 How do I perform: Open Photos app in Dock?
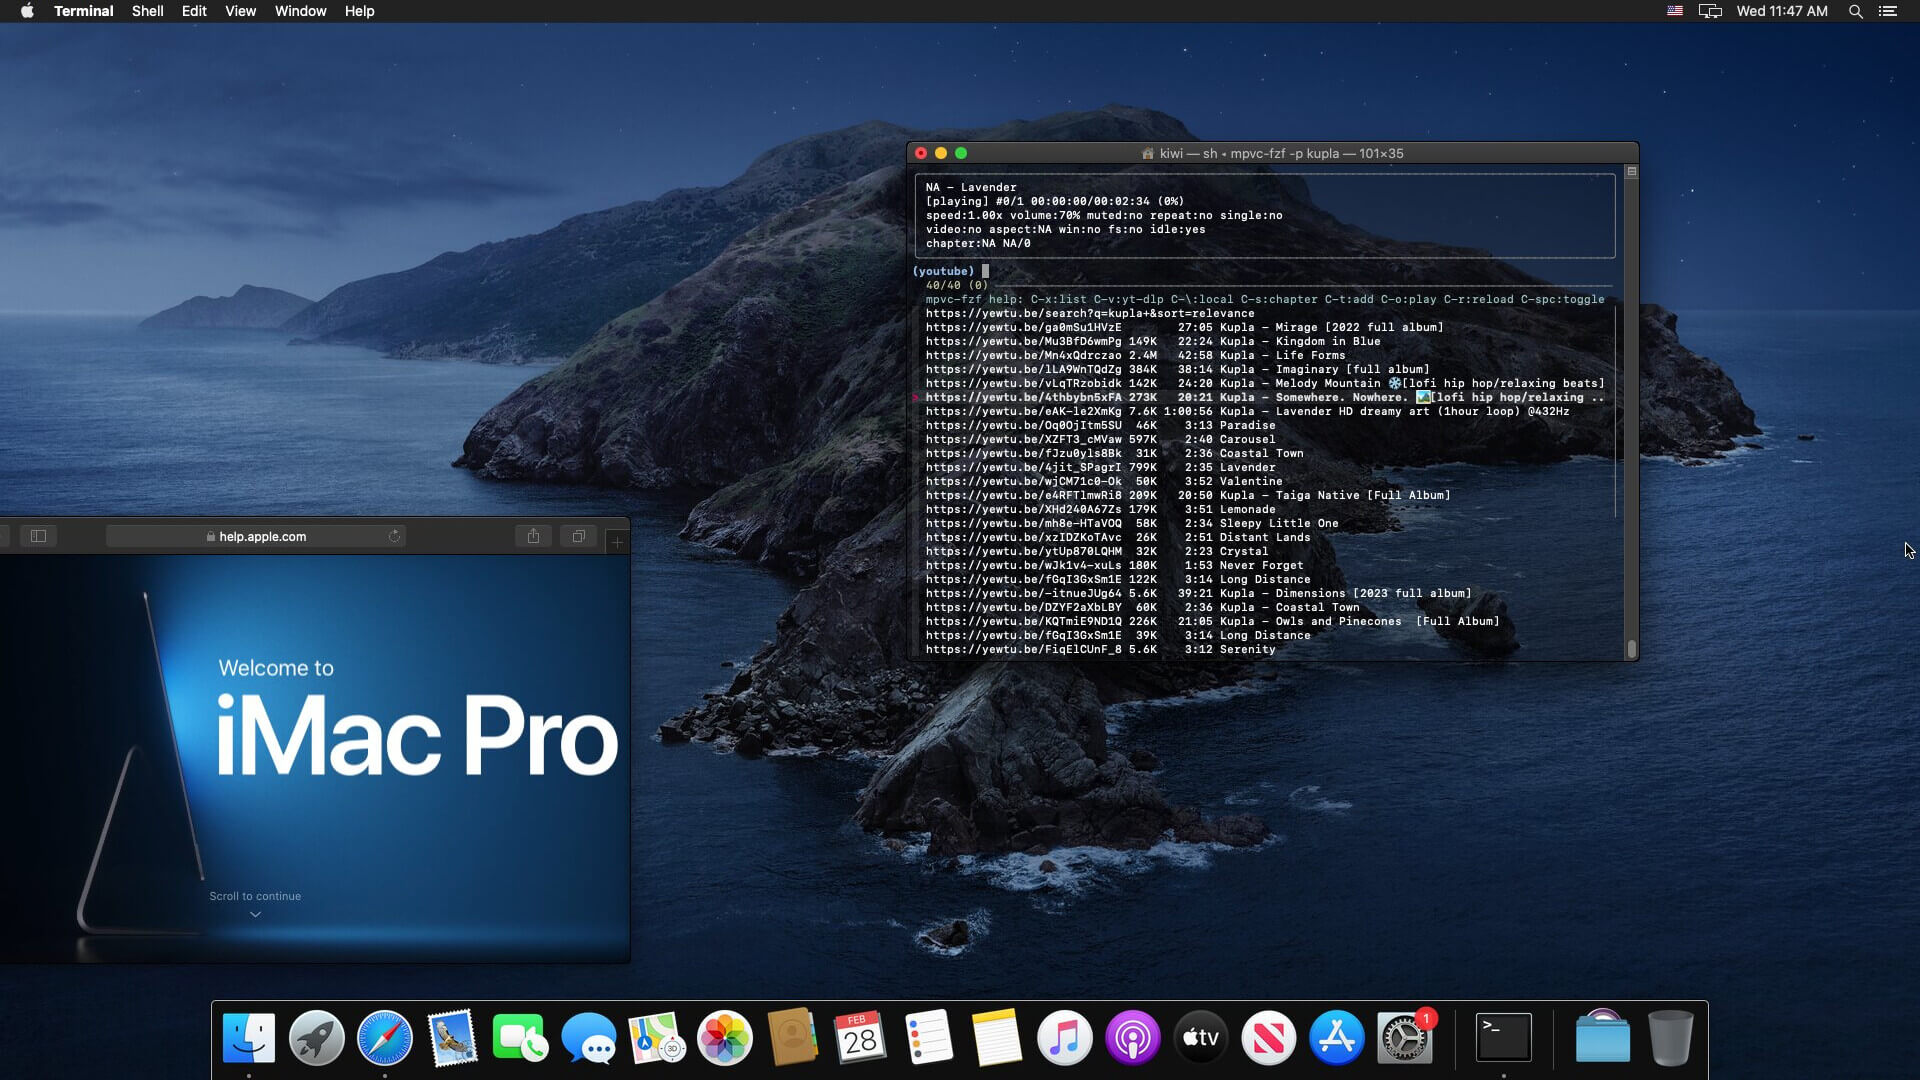tap(724, 1038)
